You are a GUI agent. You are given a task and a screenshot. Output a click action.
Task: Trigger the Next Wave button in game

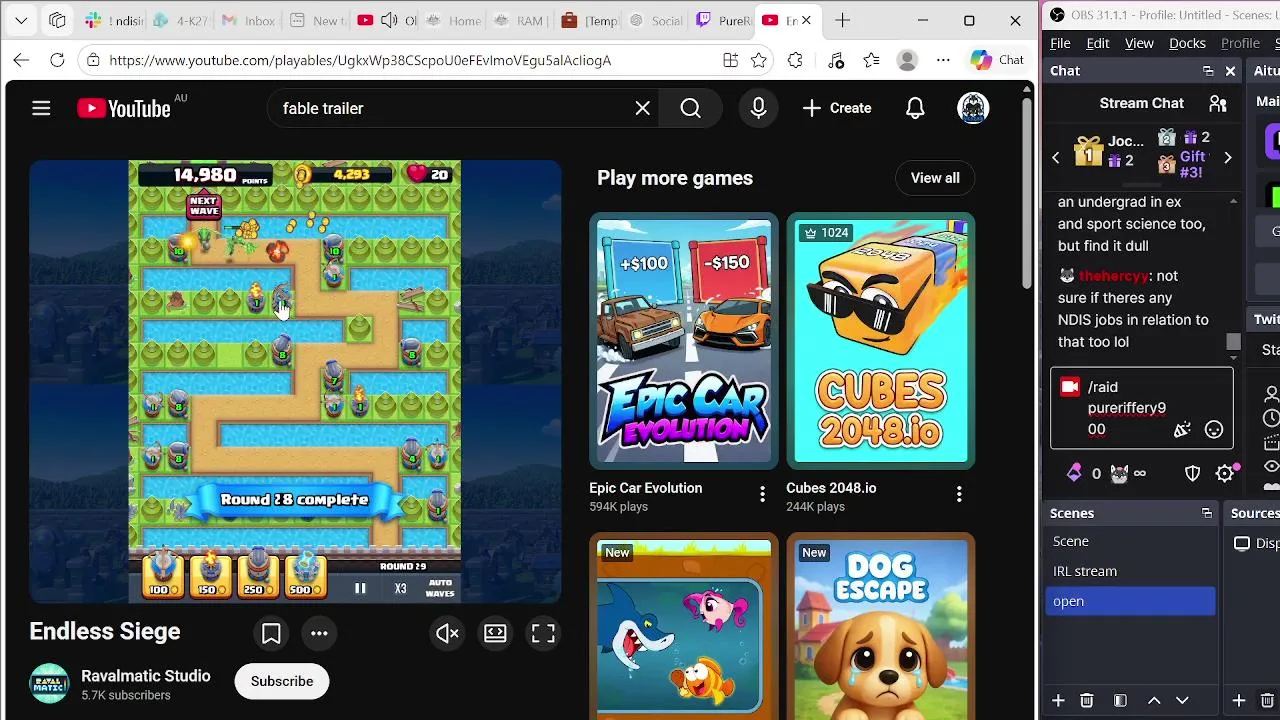point(204,206)
